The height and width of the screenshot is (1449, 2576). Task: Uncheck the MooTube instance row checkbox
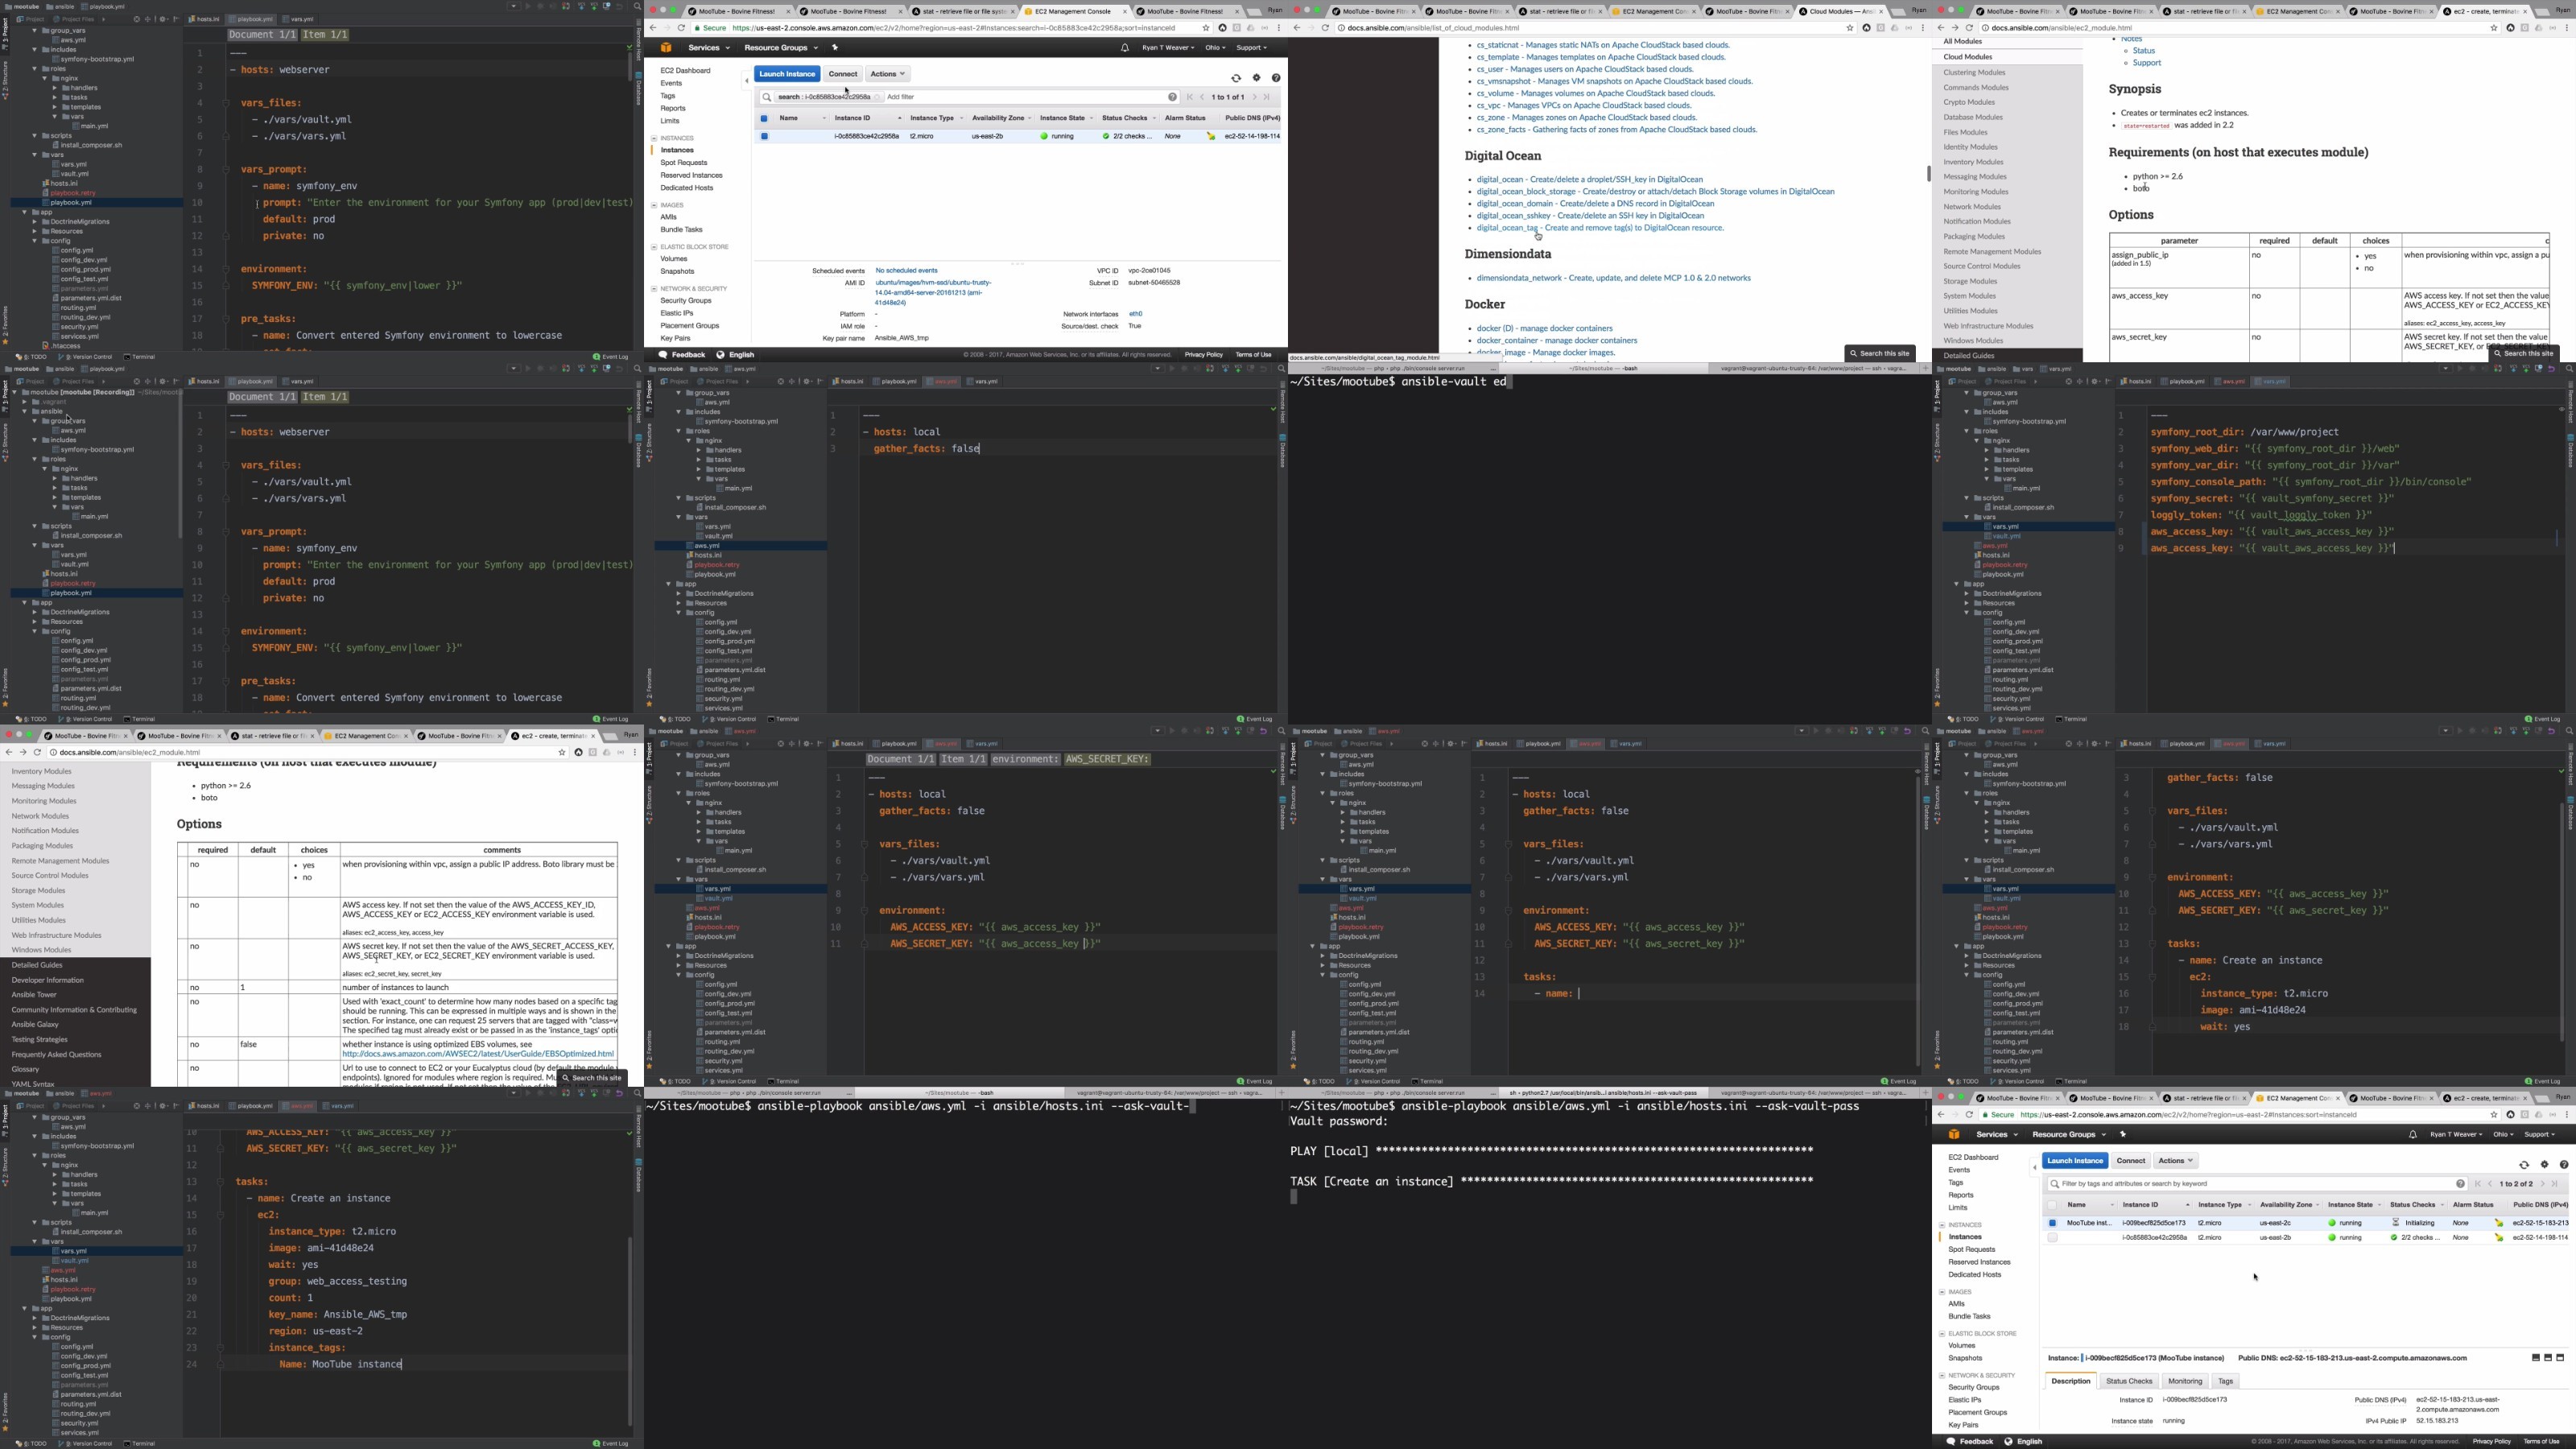tap(2052, 1223)
